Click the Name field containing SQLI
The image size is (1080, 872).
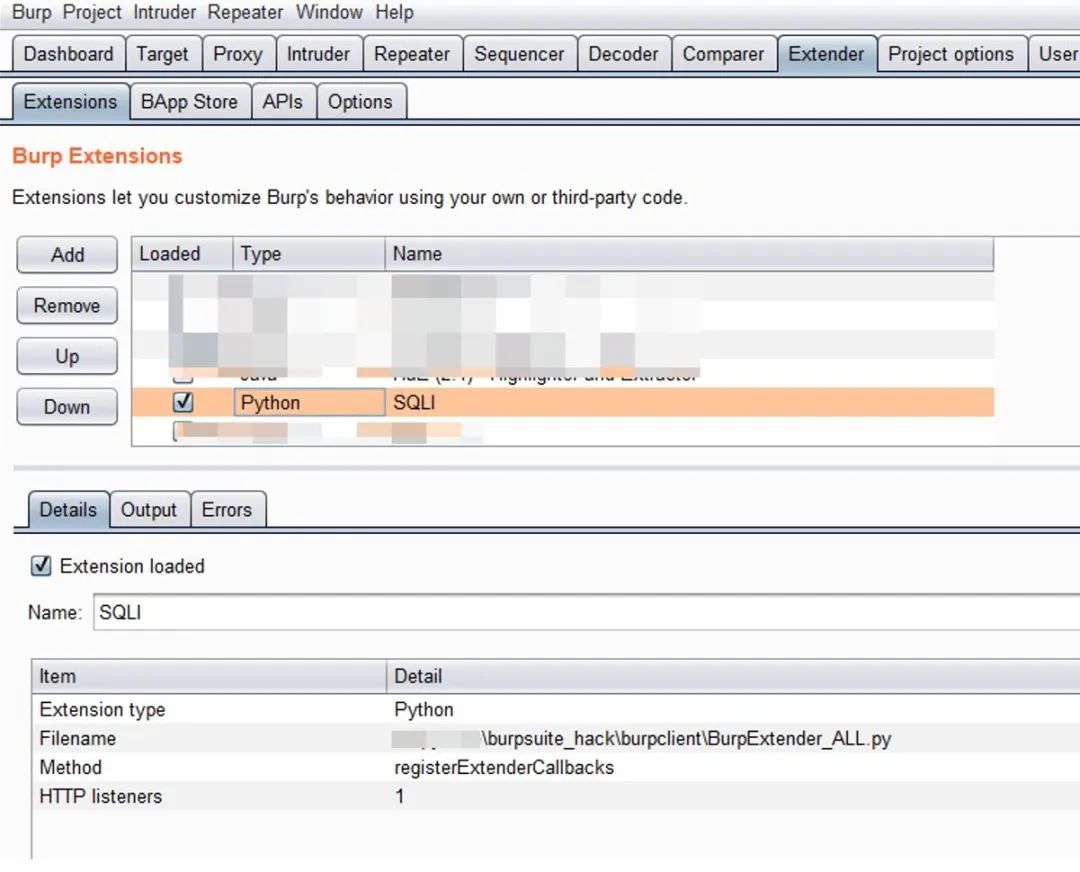pyautogui.click(x=586, y=612)
